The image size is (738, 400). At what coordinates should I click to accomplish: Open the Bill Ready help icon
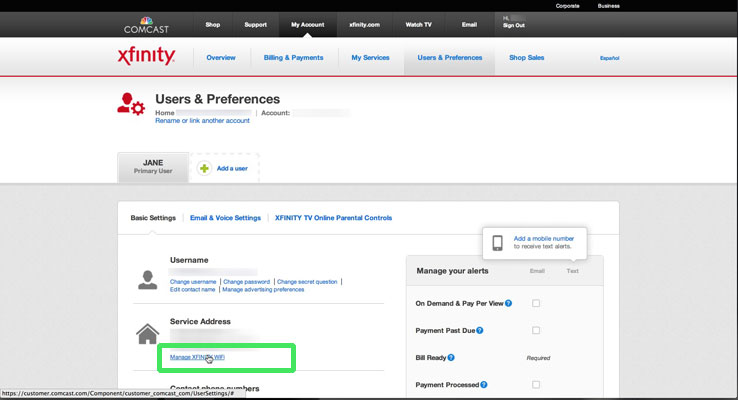pyautogui.click(x=451, y=357)
